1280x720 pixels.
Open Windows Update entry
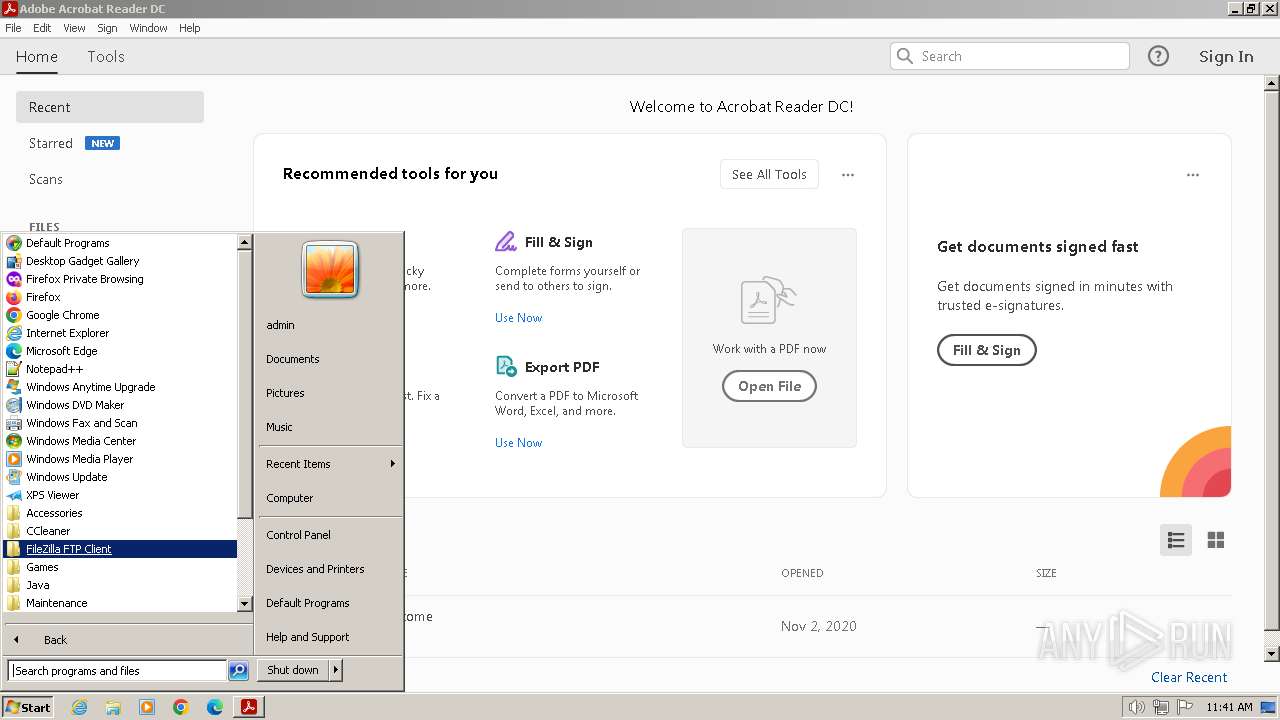66,477
